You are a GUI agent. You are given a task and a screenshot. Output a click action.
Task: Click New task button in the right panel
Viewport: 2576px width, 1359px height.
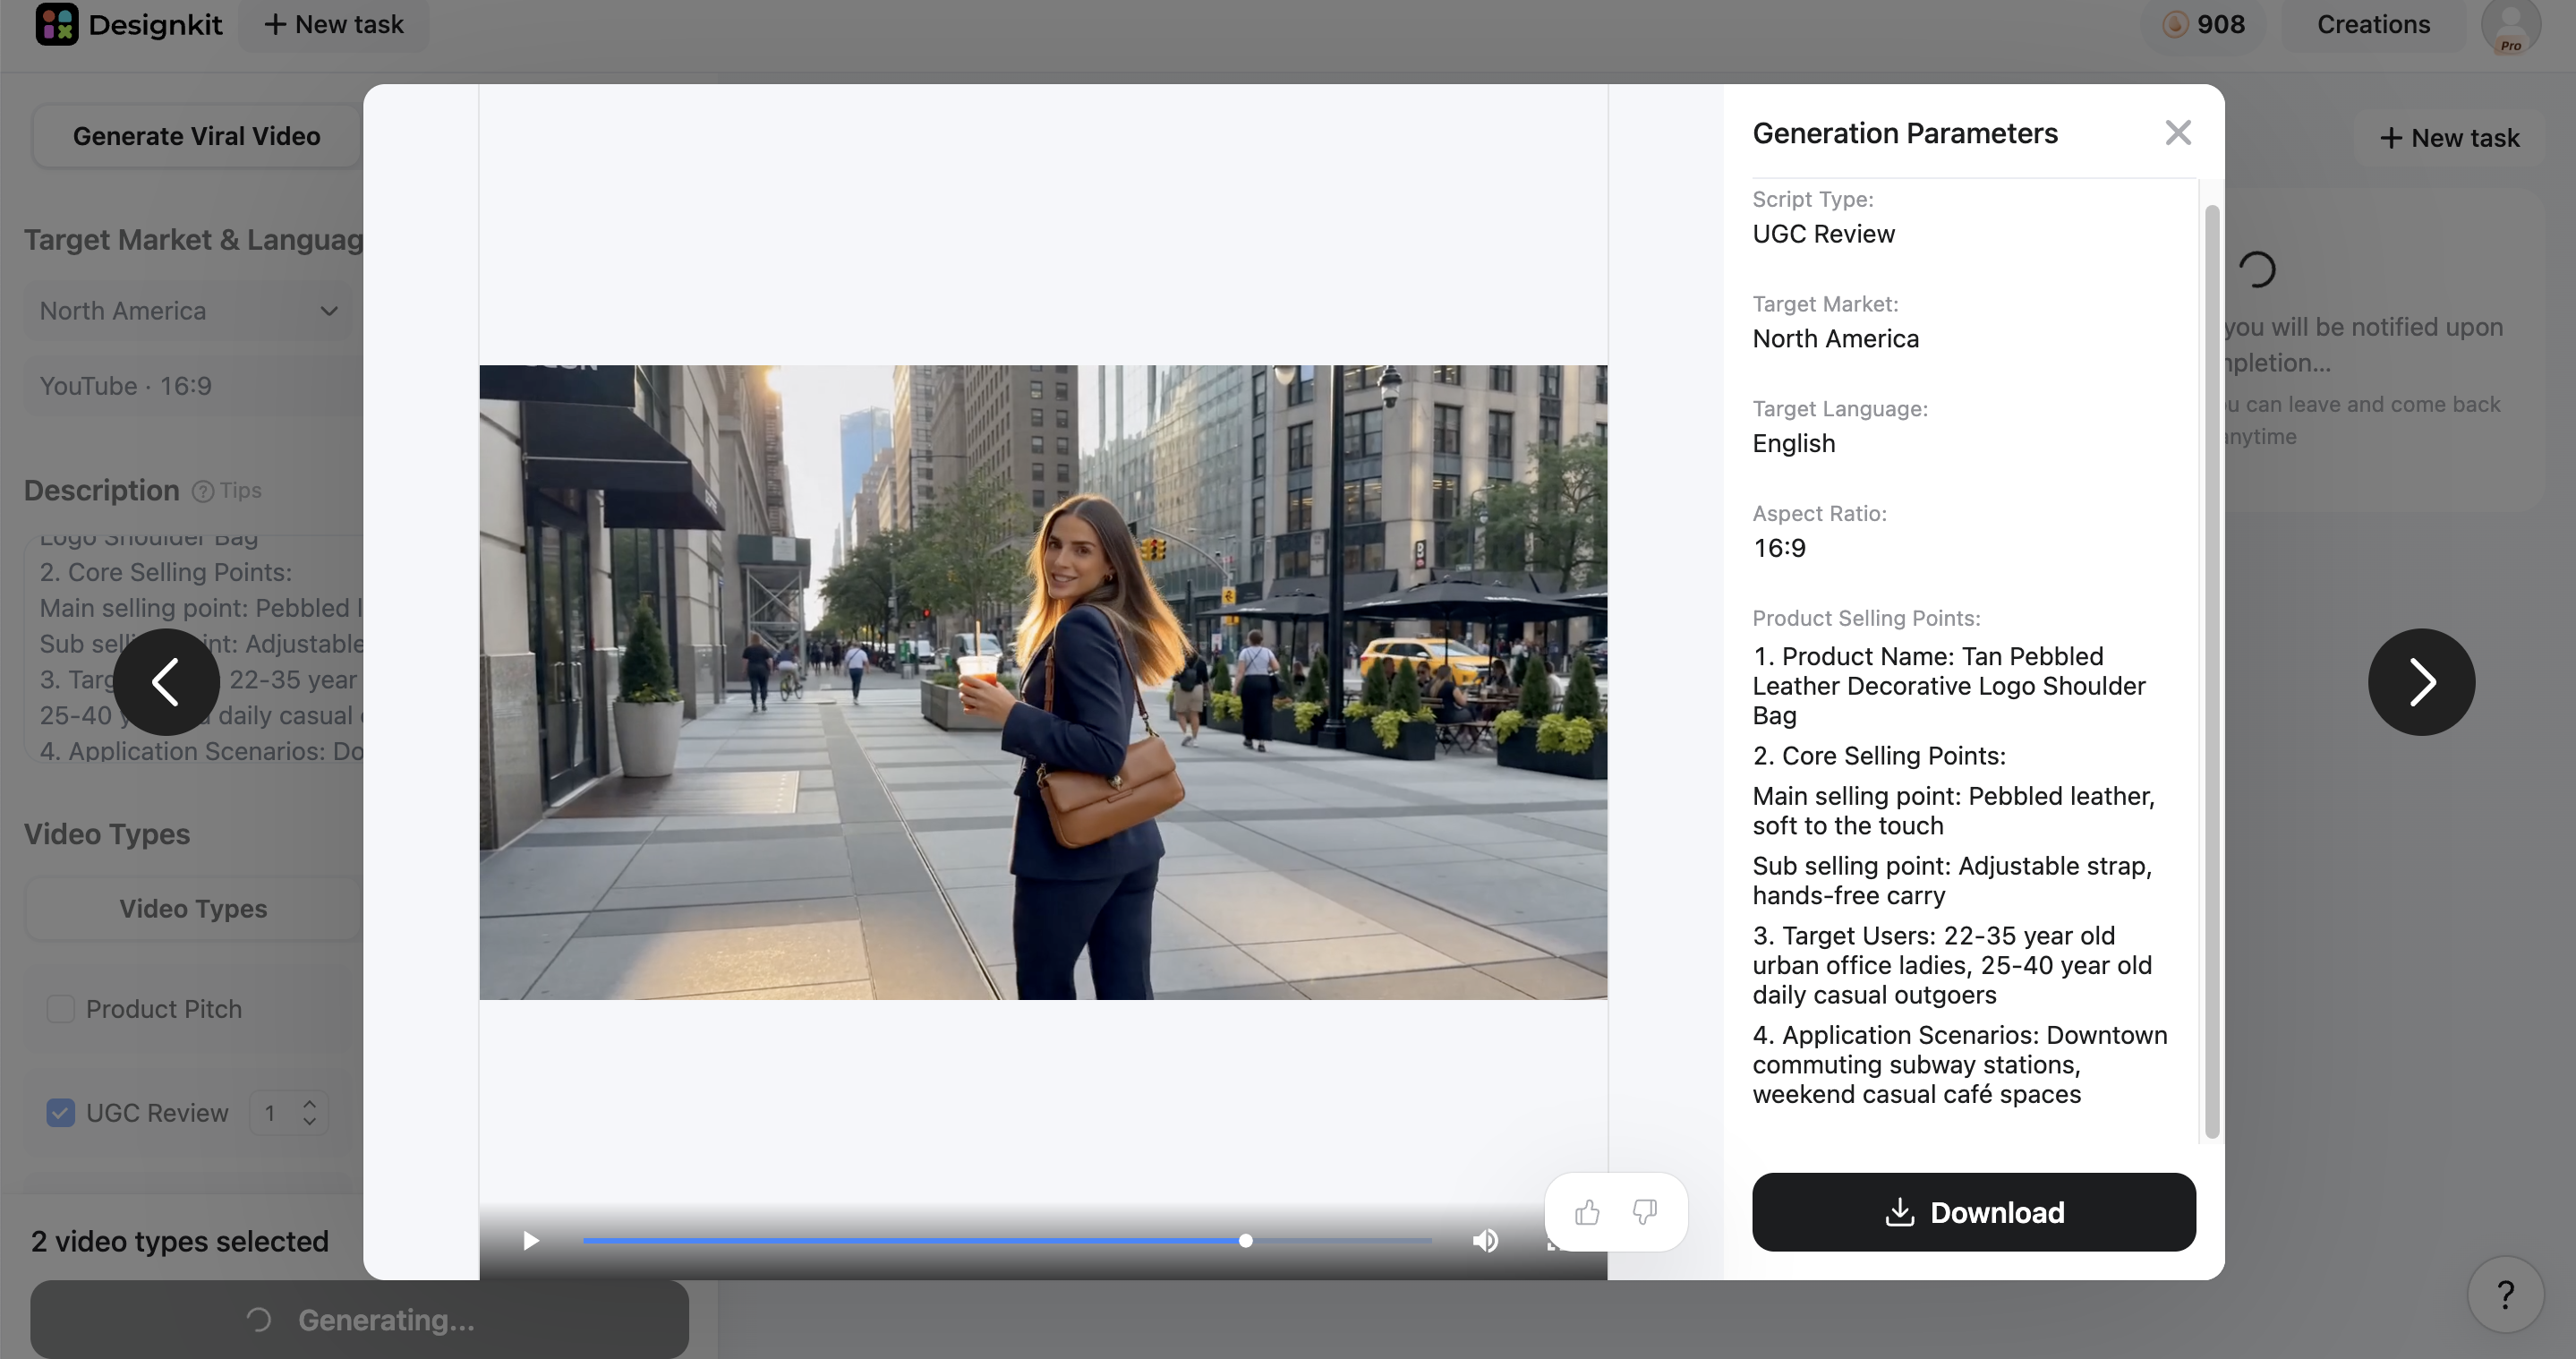click(x=2450, y=138)
